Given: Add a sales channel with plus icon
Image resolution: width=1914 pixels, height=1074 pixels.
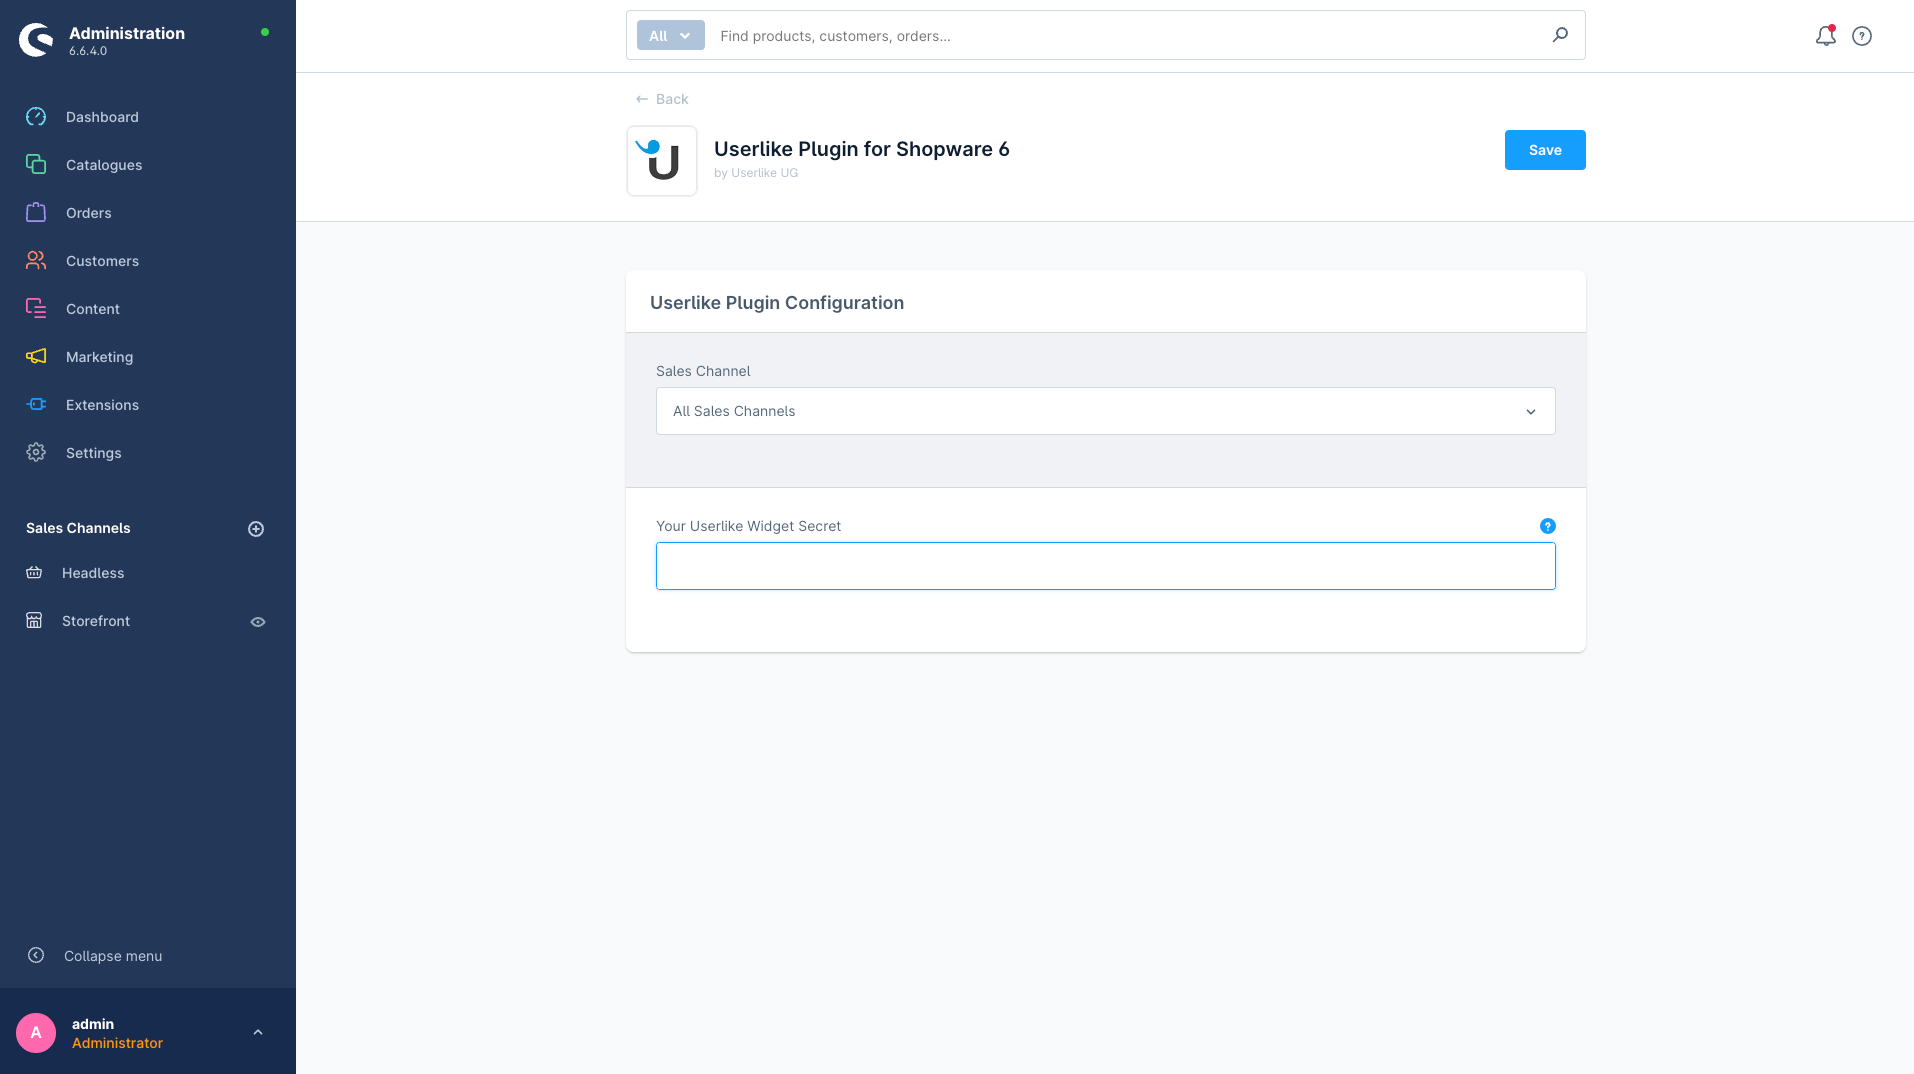Looking at the screenshot, I should [256, 529].
